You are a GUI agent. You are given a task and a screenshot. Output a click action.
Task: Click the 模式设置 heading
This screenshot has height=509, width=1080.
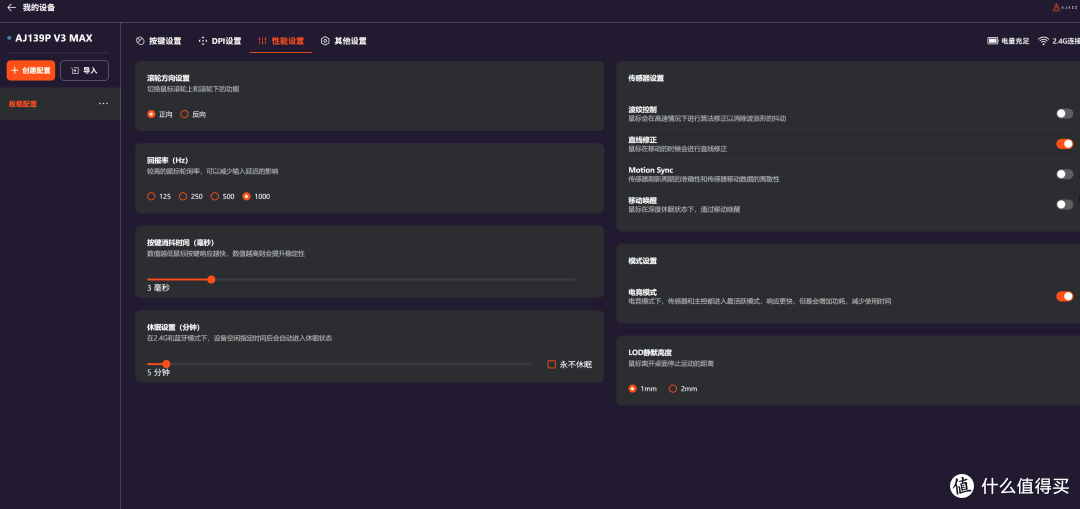(643, 261)
